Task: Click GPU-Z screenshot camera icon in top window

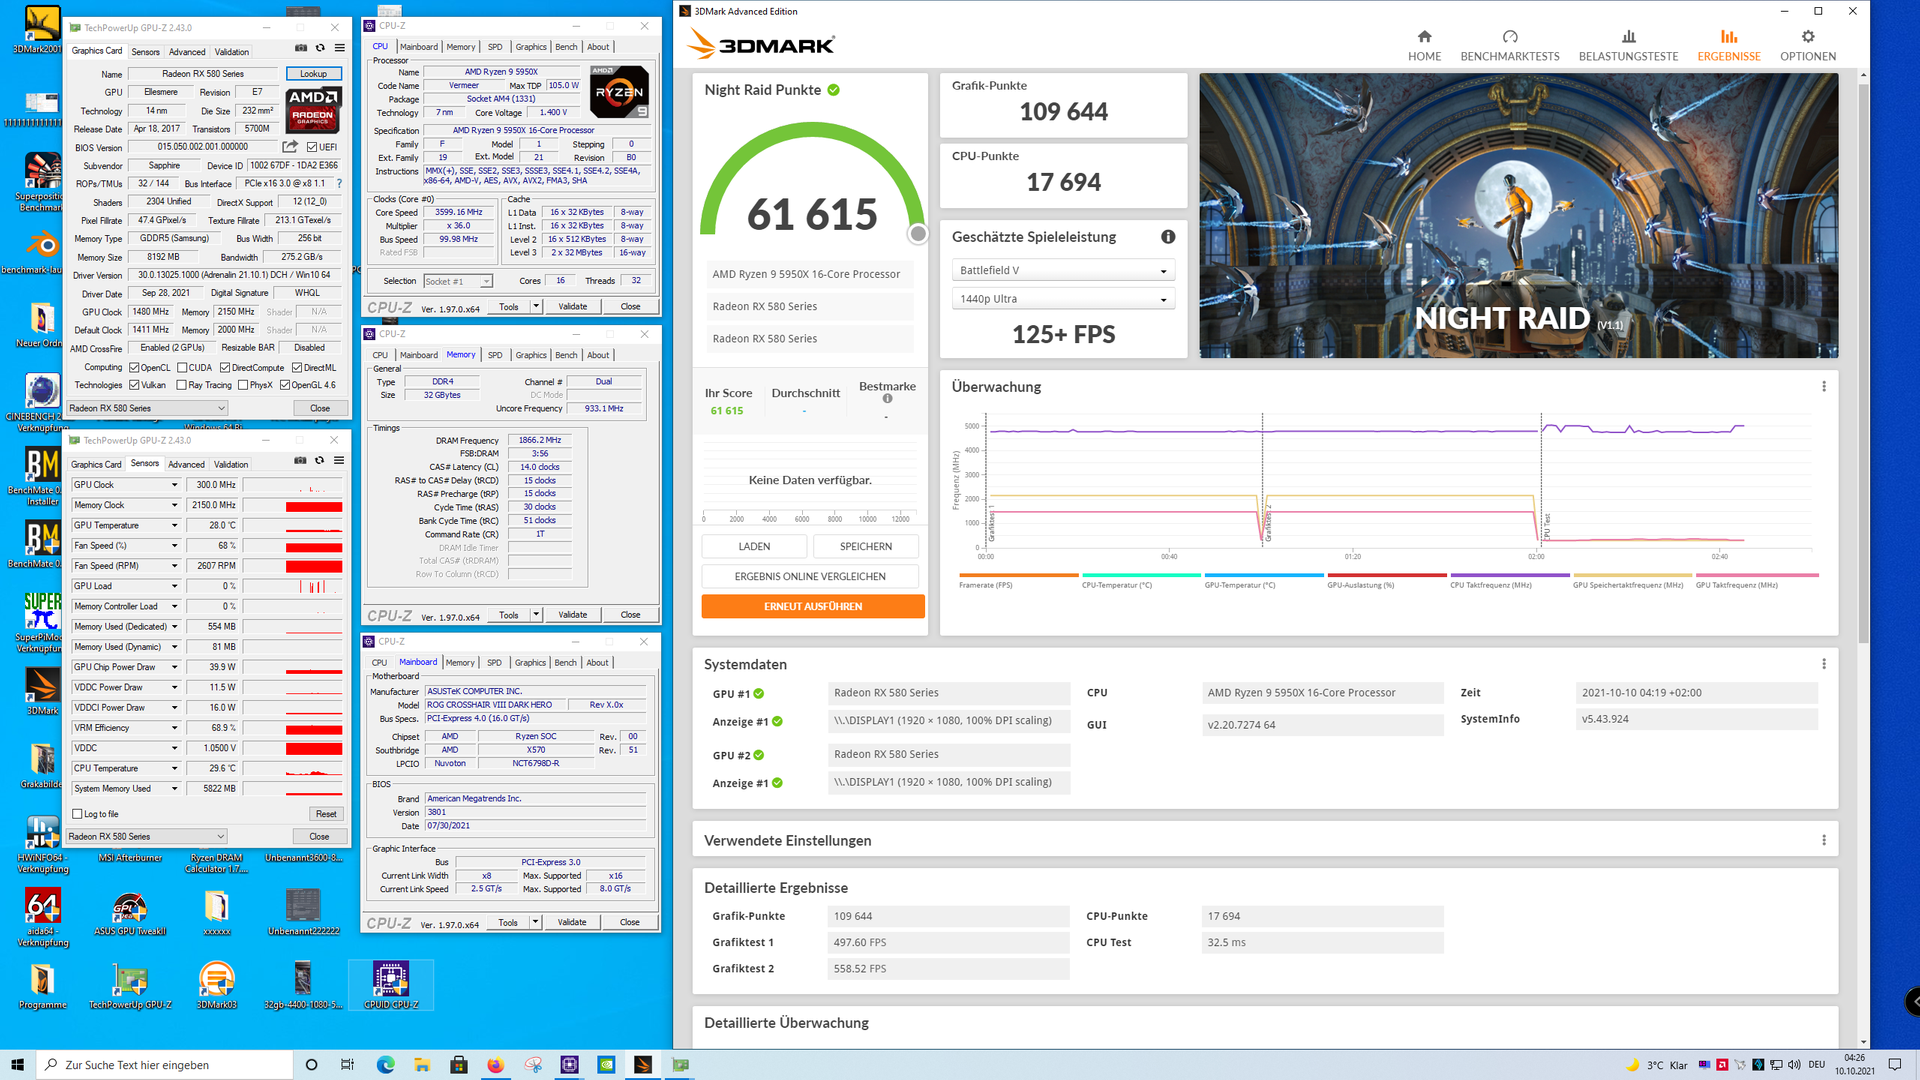Action: (301, 48)
